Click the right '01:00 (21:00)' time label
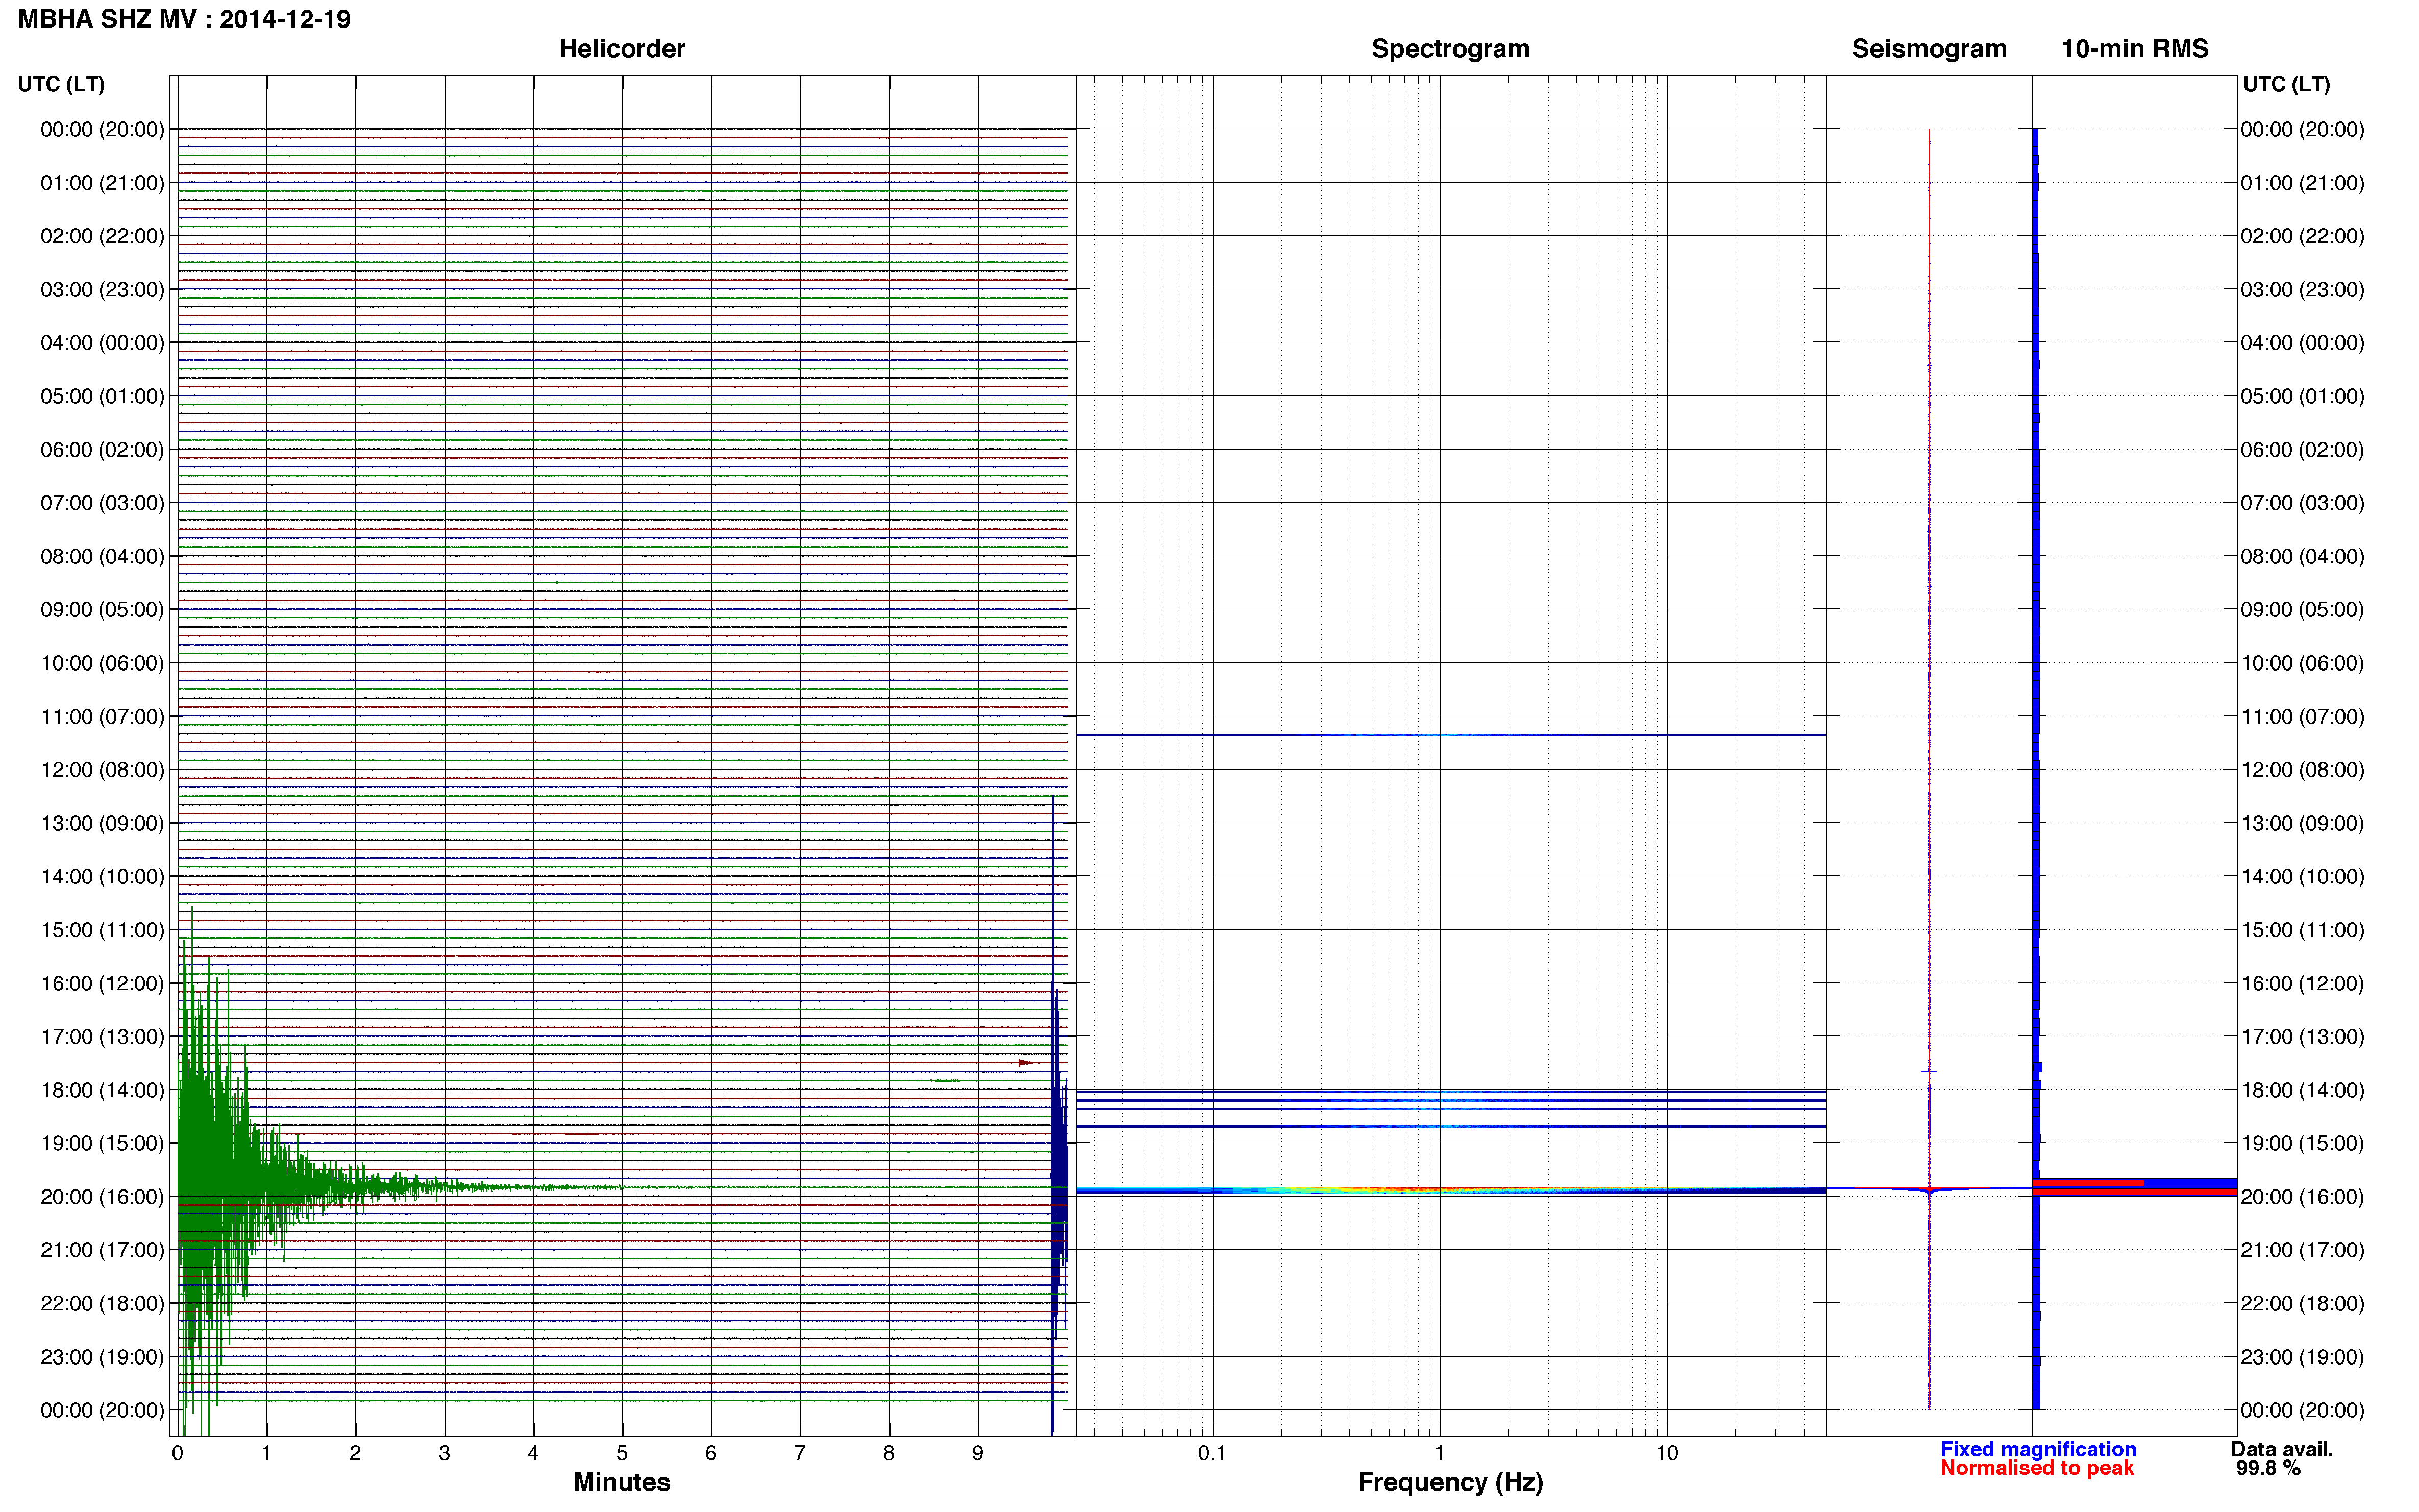The image size is (2419, 1512). (x=2302, y=183)
